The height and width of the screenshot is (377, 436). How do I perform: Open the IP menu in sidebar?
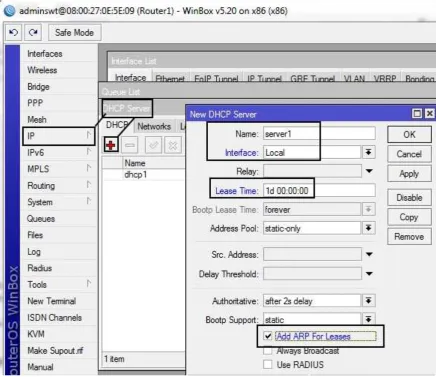(59, 136)
